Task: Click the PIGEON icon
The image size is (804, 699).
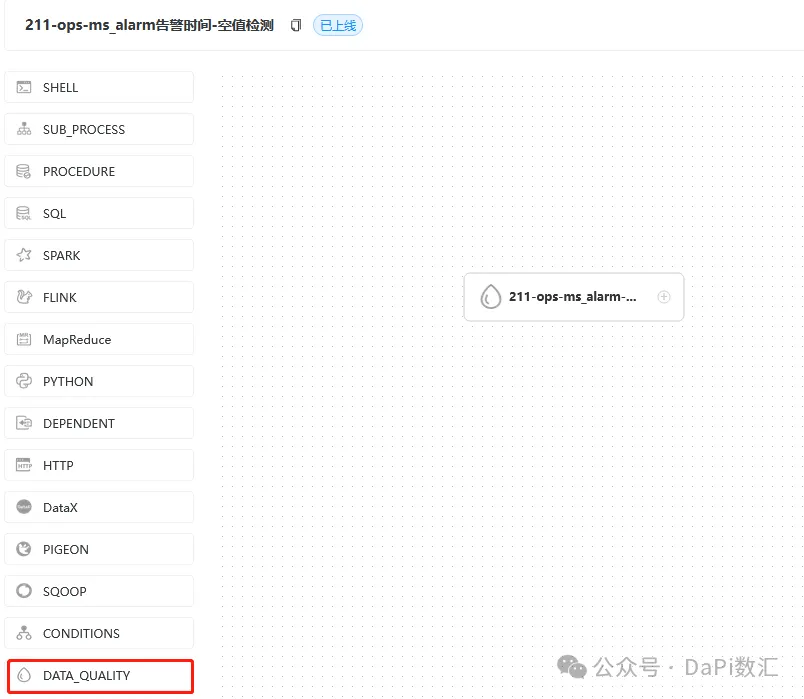Action: (24, 549)
